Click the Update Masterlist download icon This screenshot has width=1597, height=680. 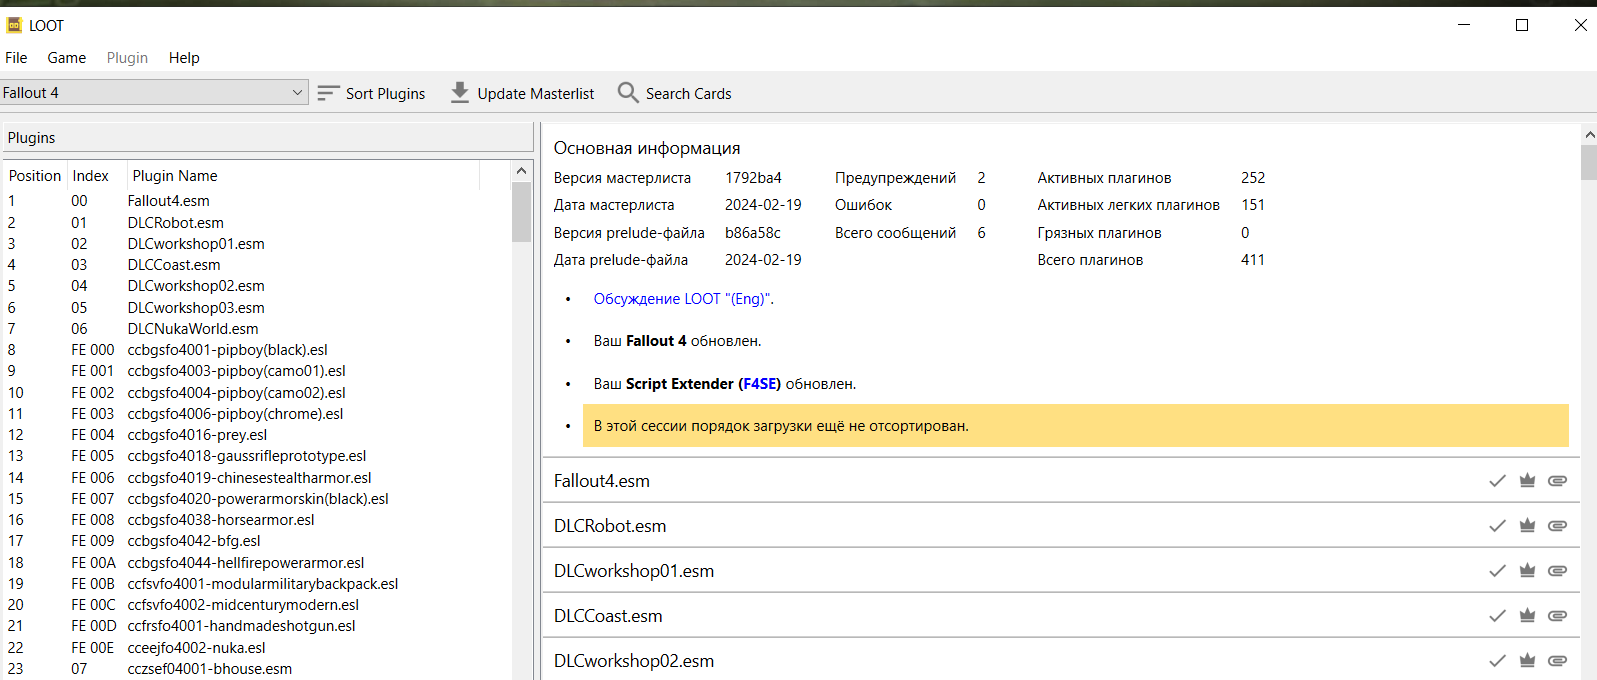(x=460, y=93)
